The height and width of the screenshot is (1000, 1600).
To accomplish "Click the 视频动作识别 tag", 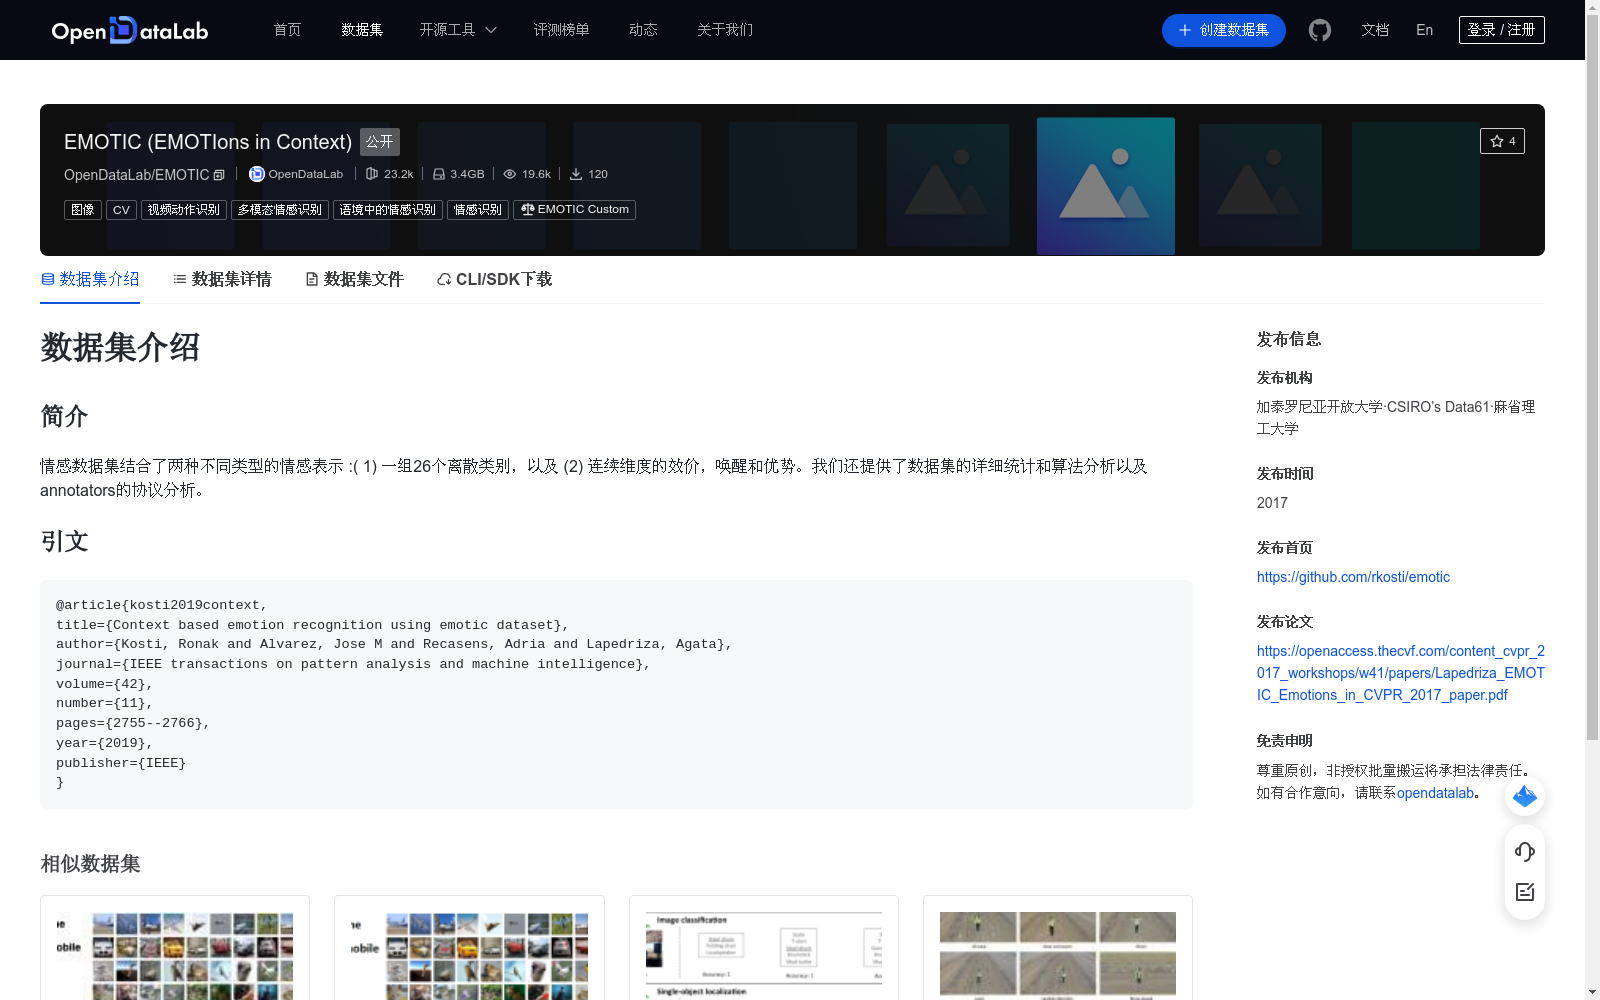I will (x=184, y=210).
